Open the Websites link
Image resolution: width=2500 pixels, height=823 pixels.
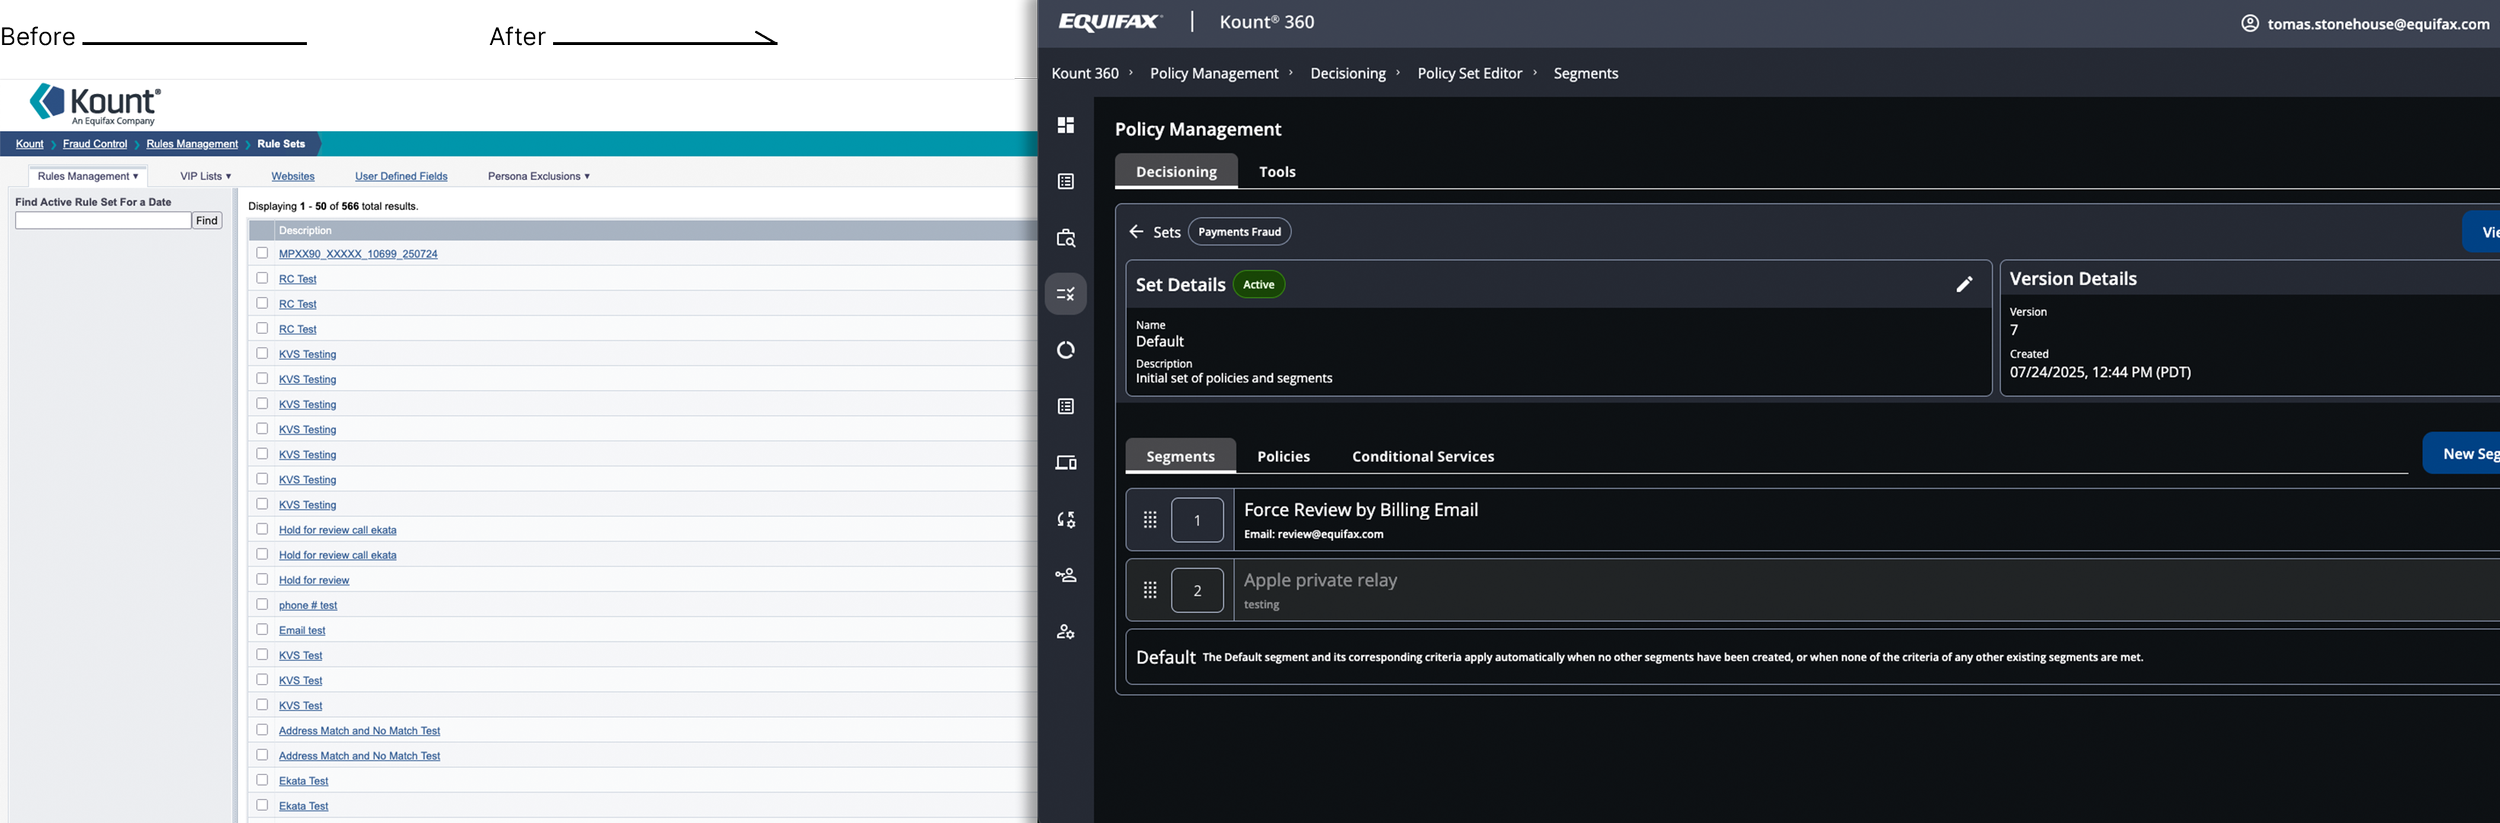point(293,176)
